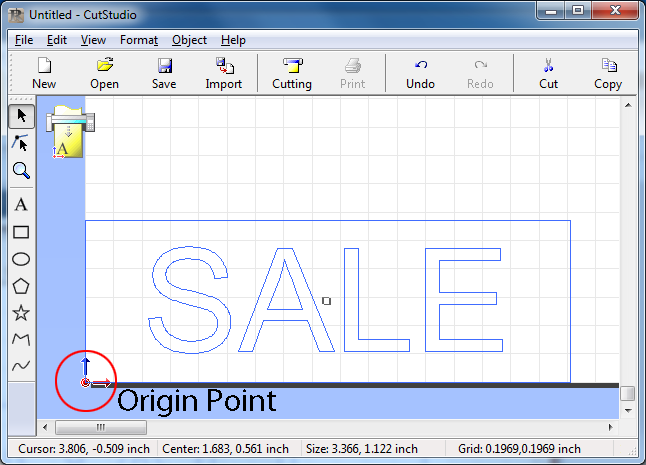Image resolution: width=646 pixels, height=465 pixels.
Task: Select the text tool
Action: click(x=21, y=204)
